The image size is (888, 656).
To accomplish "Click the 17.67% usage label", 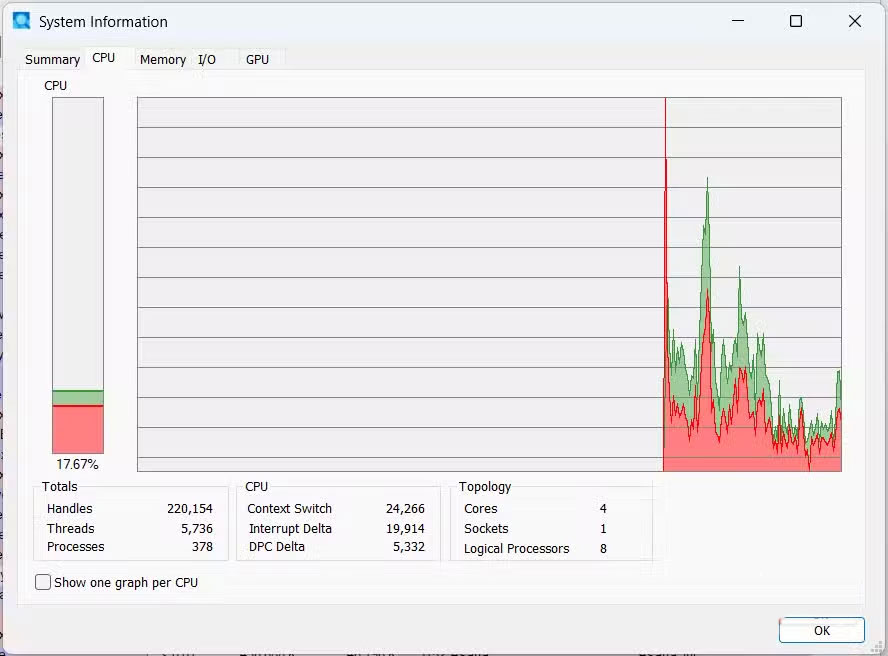I will pyautogui.click(x=77, y=463).
